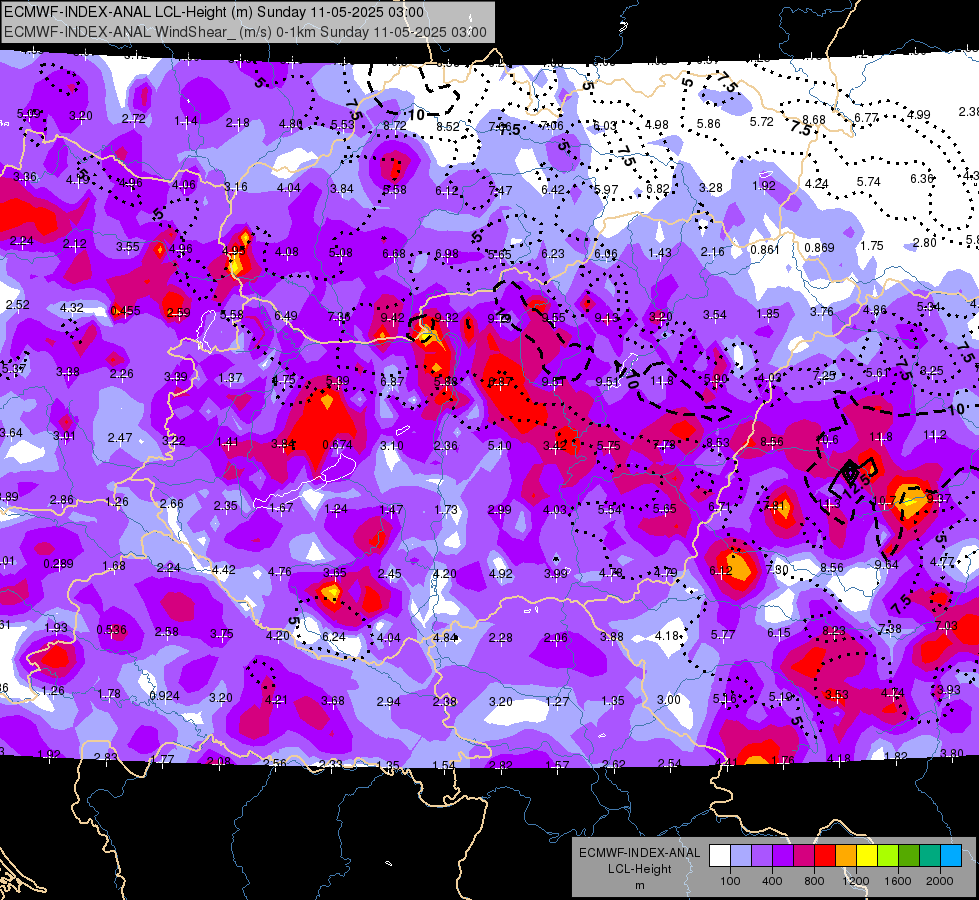Click the grid value 5.19
The width and height of the screenshot is (979, 900).
pyautogui.click(x=780, y=696)
